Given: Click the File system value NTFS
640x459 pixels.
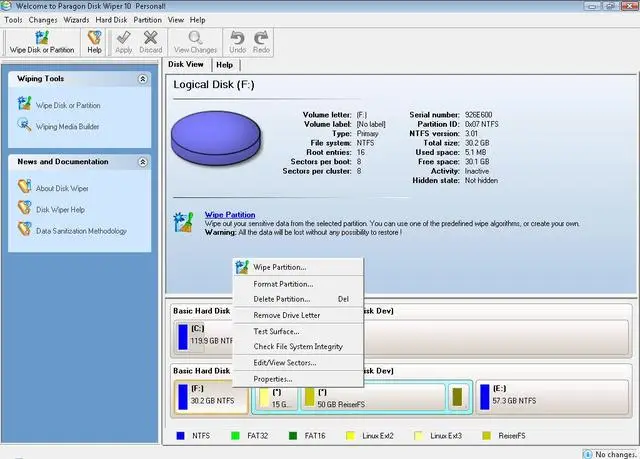Looking at the screenshot, I should coord(365,143).
